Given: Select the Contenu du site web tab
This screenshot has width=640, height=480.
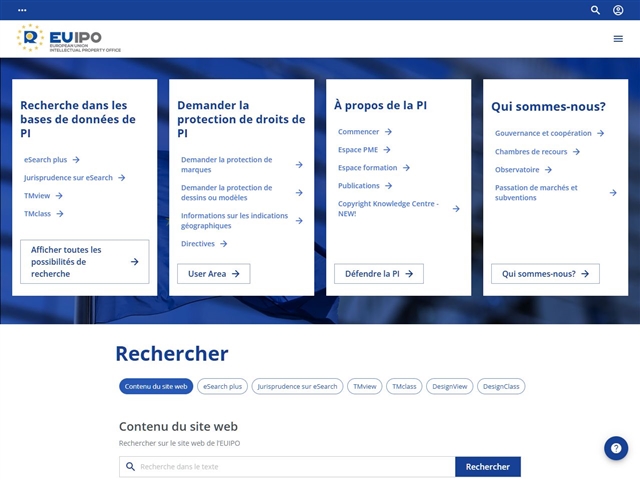Looking at the screenshot, I should coord(156,386).
